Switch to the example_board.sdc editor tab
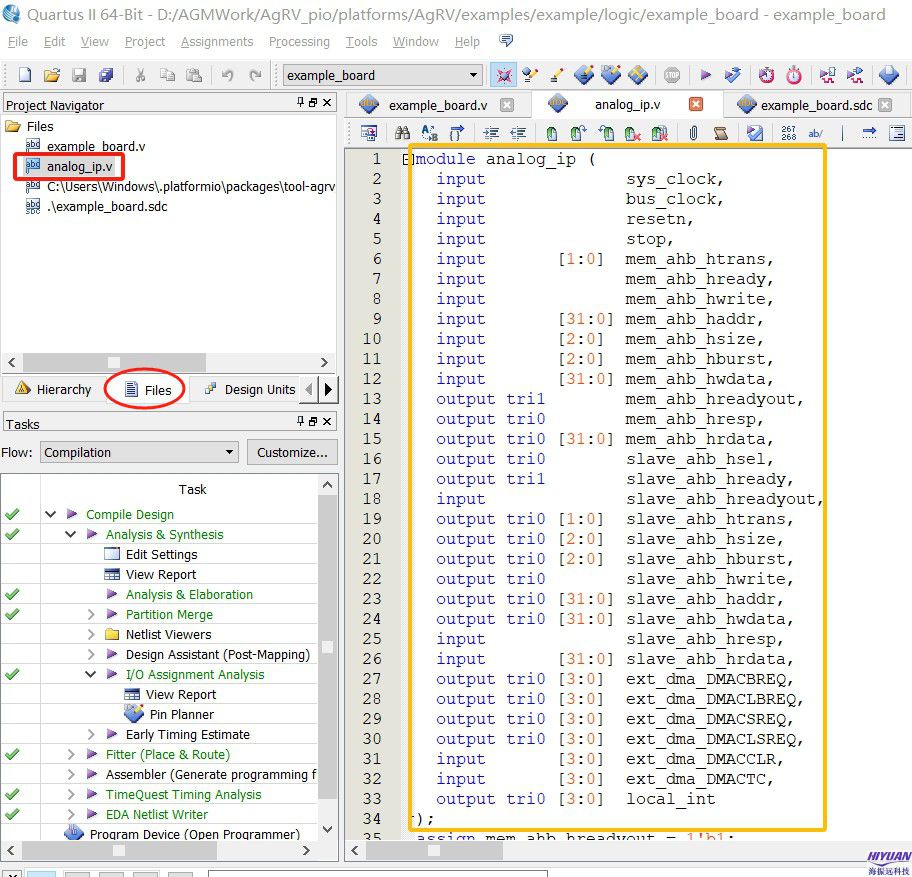This screenshot has width=912, height=877. pyautogui.click(x=815, y=105)
